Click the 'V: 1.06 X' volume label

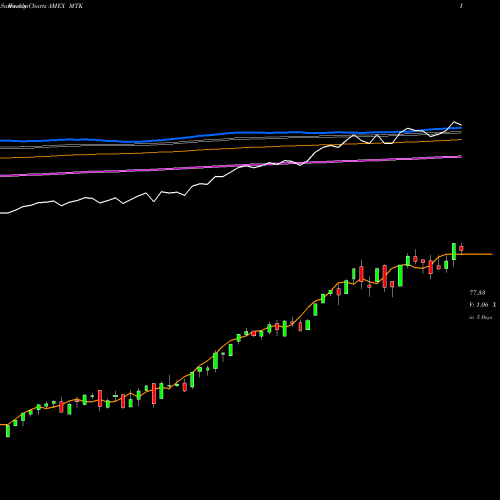tap(482, 305)
